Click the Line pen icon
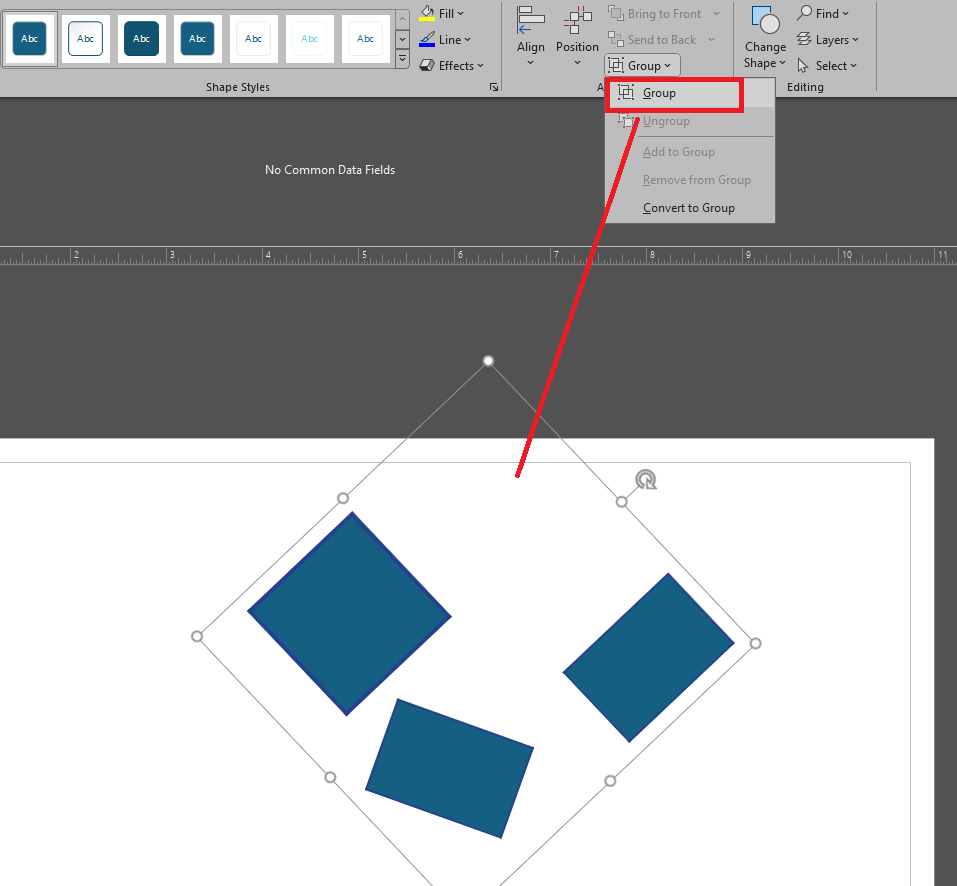 [x=427, y=40]
